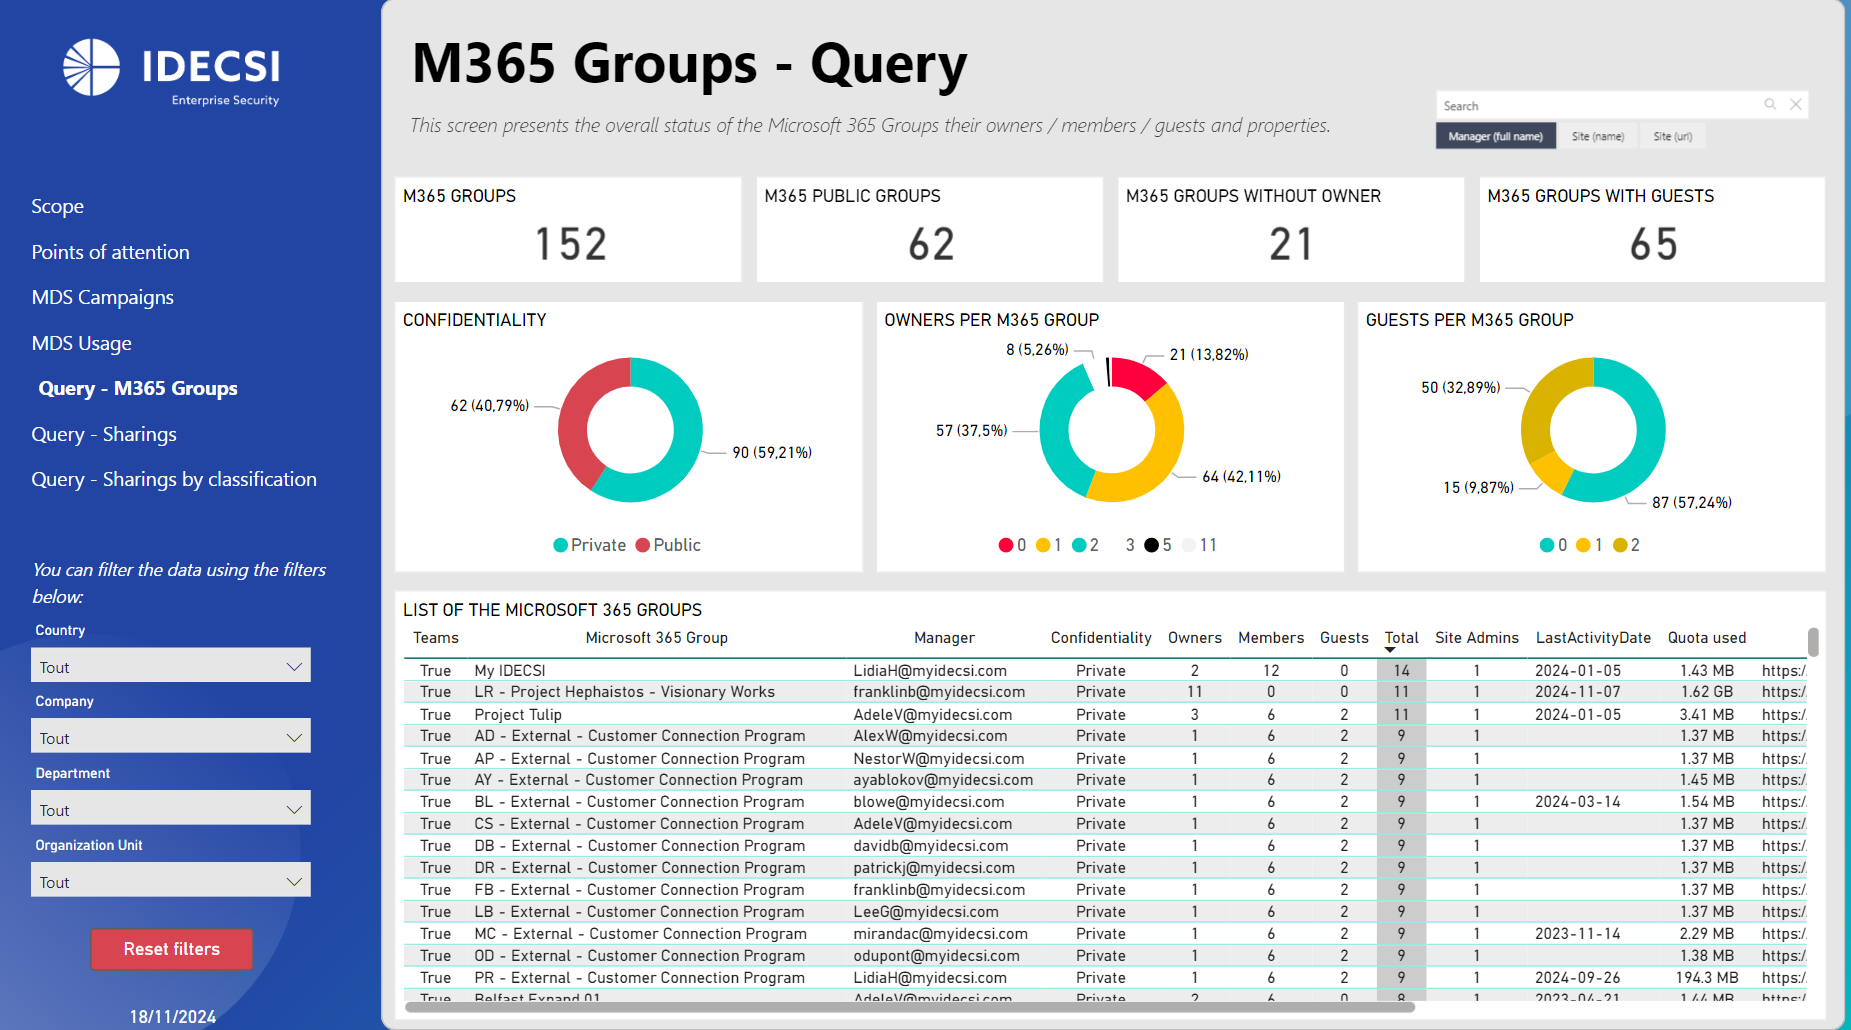The image size is (1851, 1030).
Task: Clear the search with the X icon
Action: tap(1796, 104)
